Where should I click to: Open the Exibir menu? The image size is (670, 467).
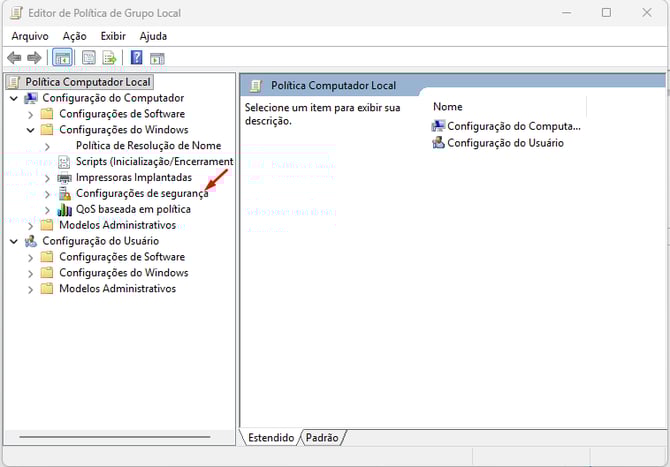pyautogui.click(x=113, y=36)
